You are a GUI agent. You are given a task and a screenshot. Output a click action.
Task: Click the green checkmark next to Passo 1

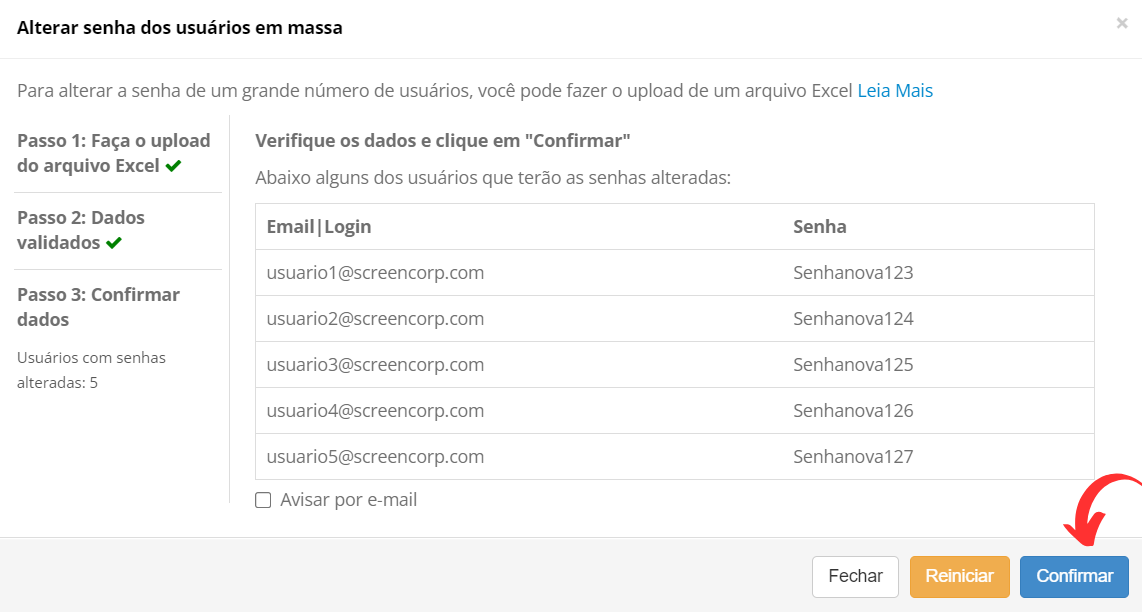click(173, 166)
